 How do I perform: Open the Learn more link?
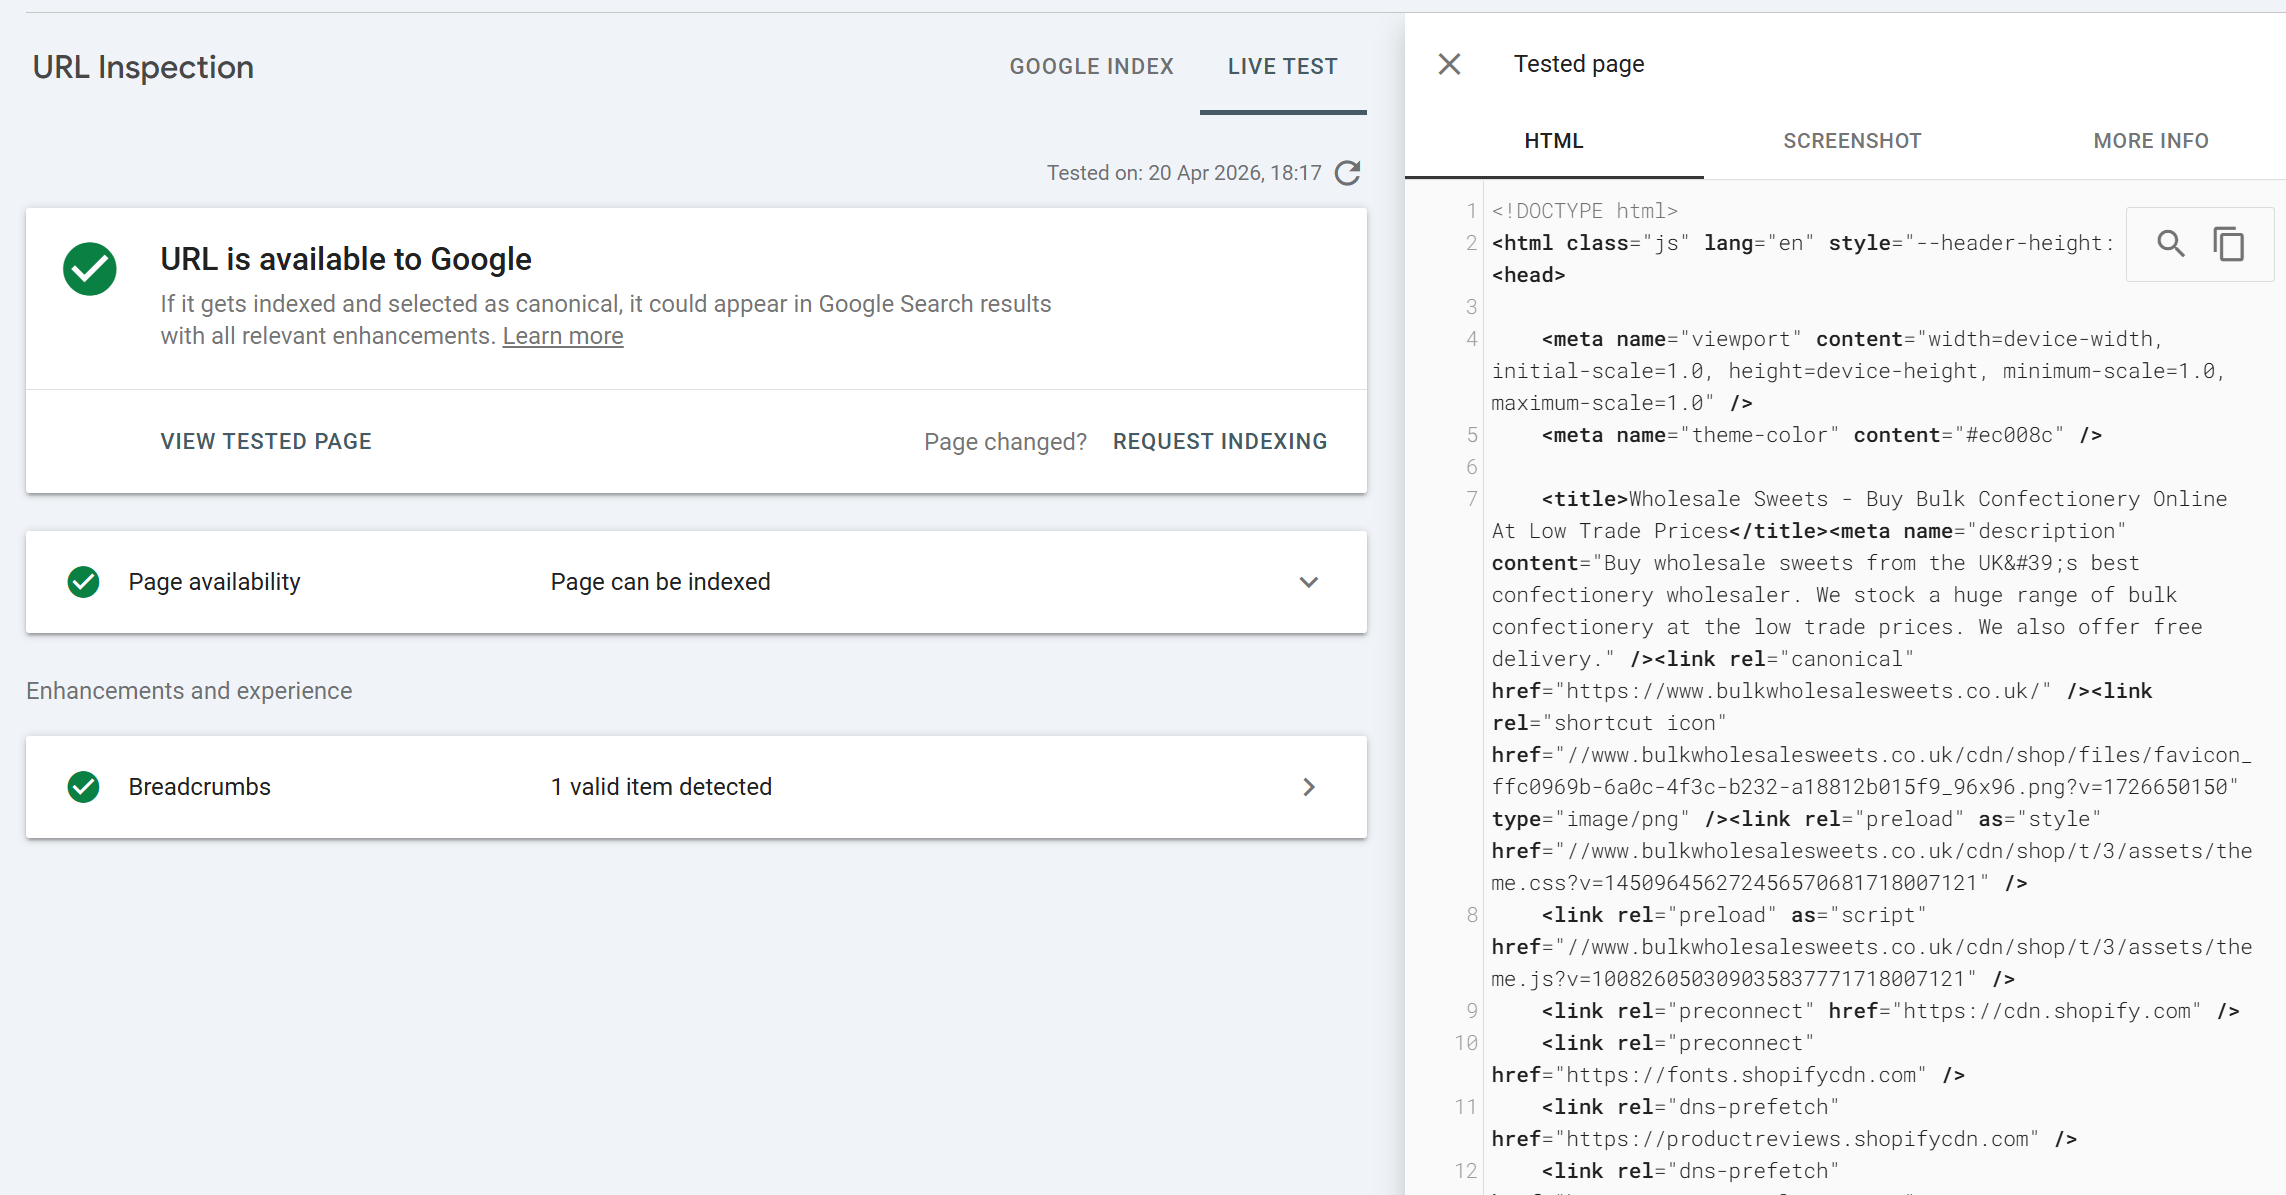pyautogui.click(x=562, y=336)
